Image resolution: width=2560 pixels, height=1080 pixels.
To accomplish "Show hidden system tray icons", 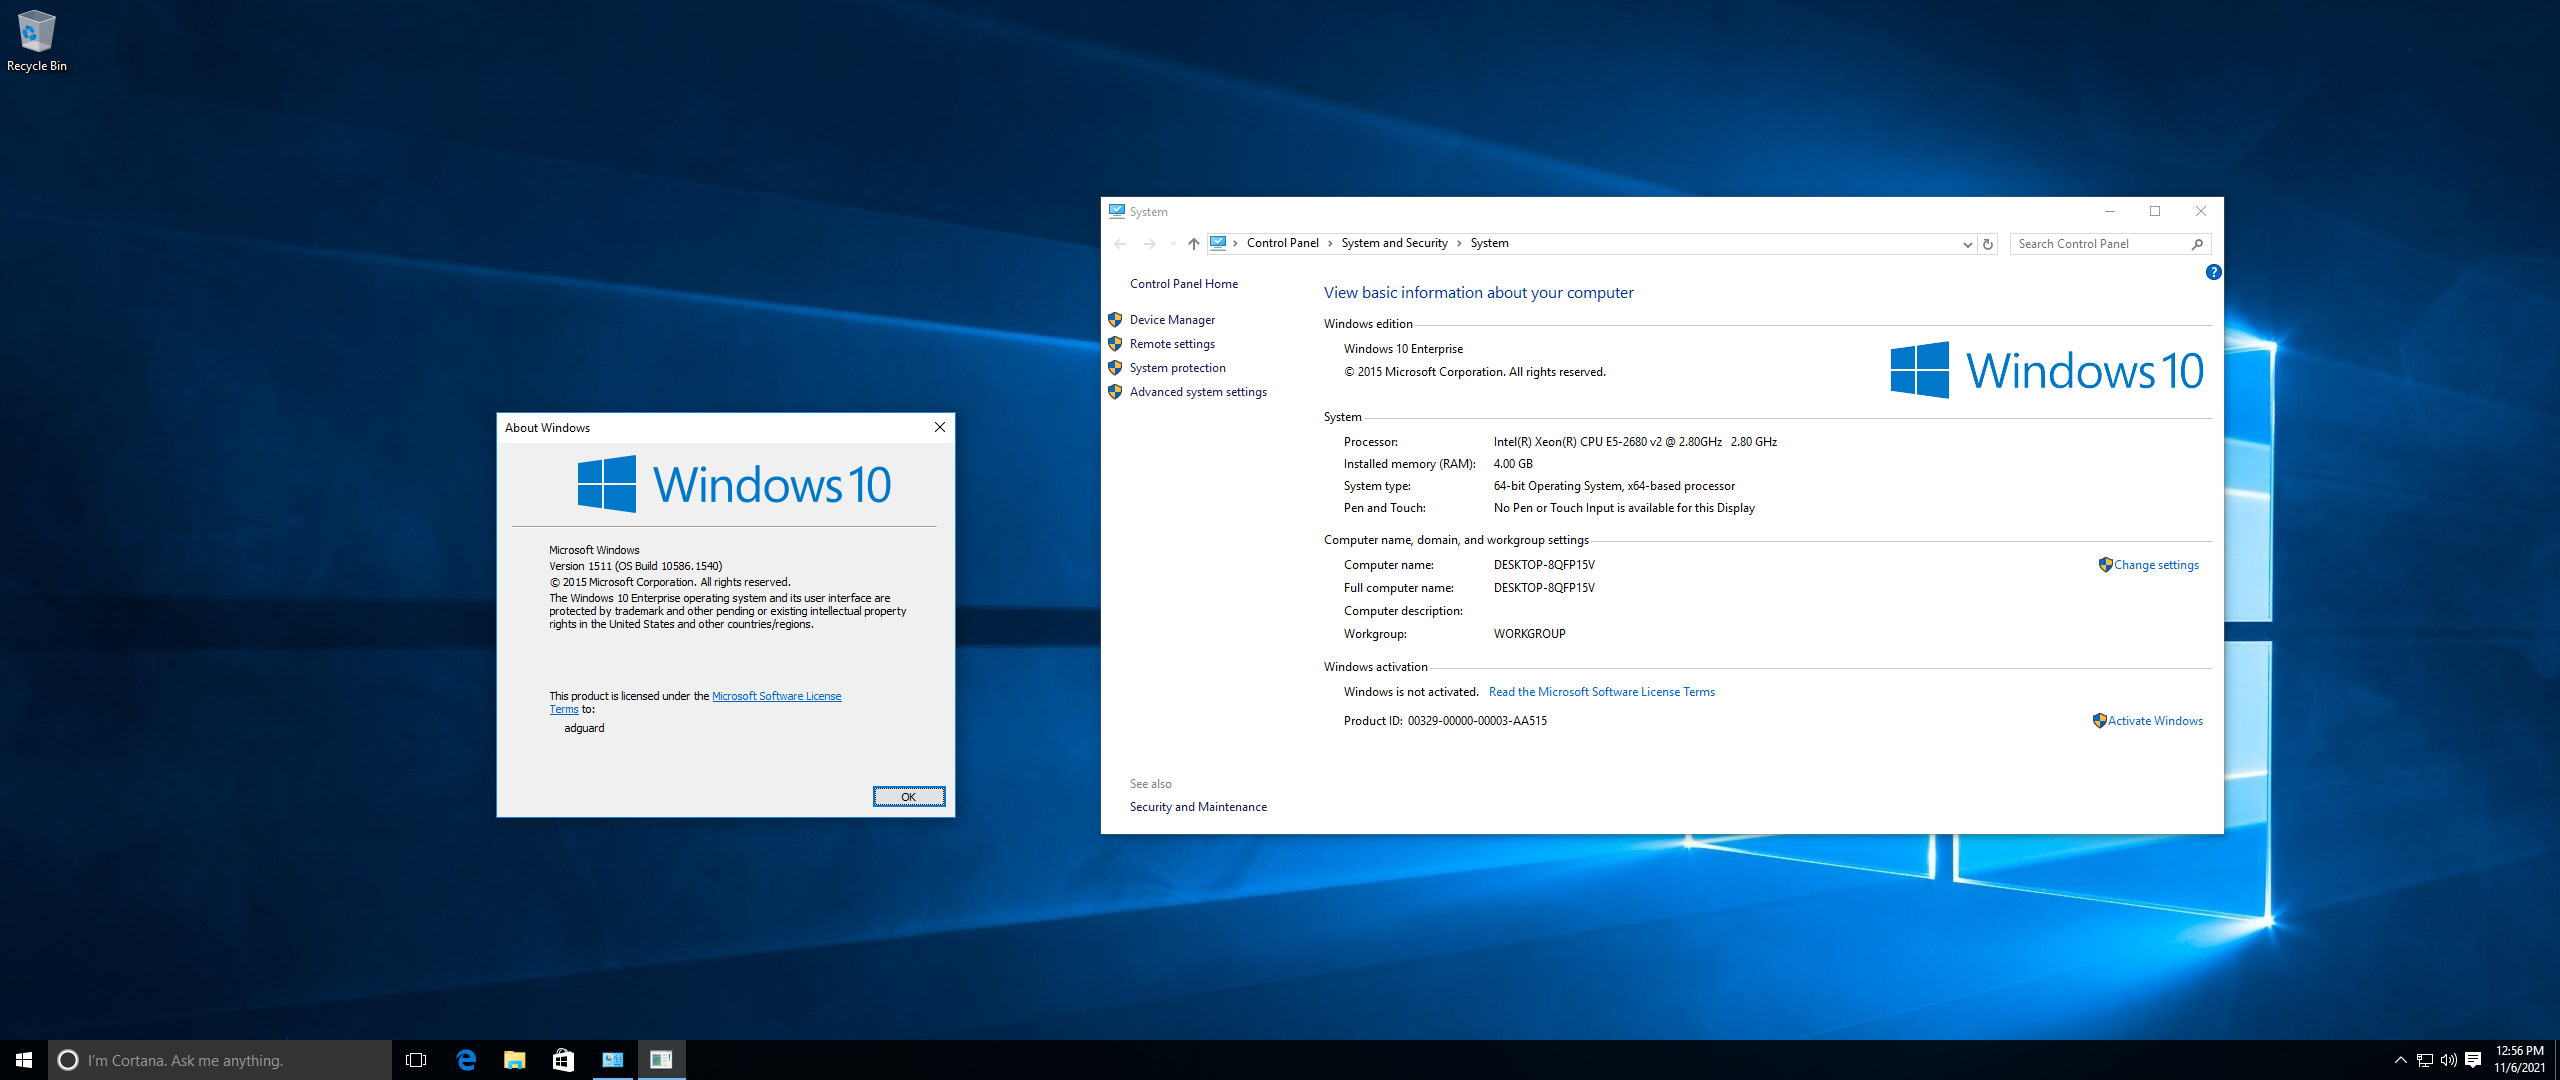I will [2400, 1060].
